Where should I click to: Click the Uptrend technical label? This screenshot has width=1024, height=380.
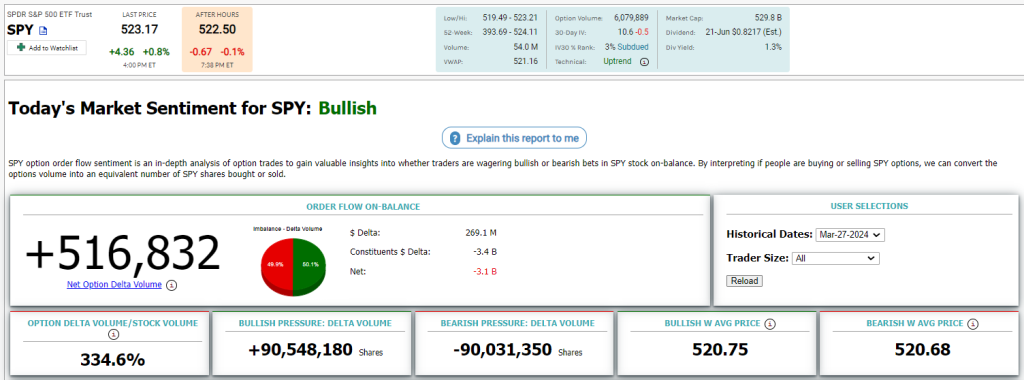tap(617, 61)
